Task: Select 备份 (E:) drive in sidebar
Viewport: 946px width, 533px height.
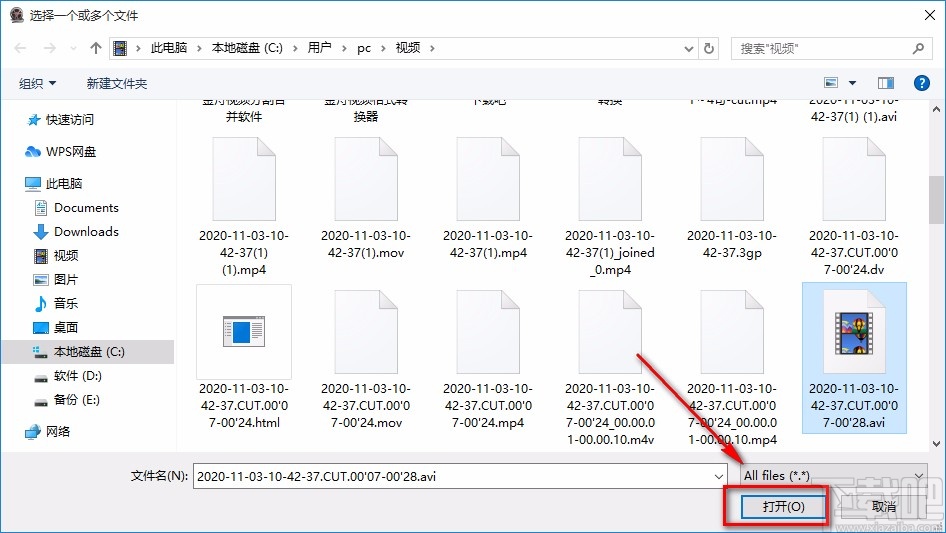Action: [x=67, y=400]
